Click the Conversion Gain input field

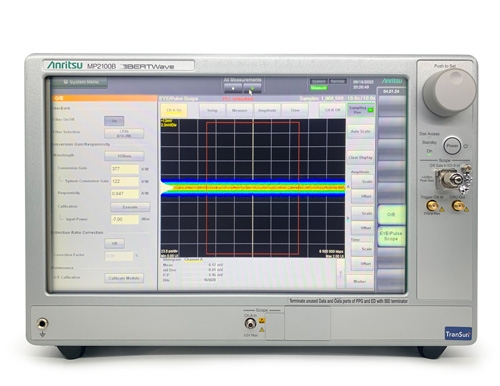pos(124,169)
